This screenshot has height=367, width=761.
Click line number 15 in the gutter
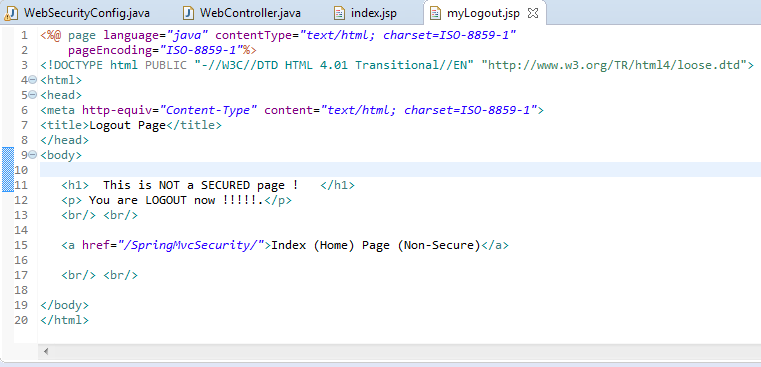pos(21,245)
